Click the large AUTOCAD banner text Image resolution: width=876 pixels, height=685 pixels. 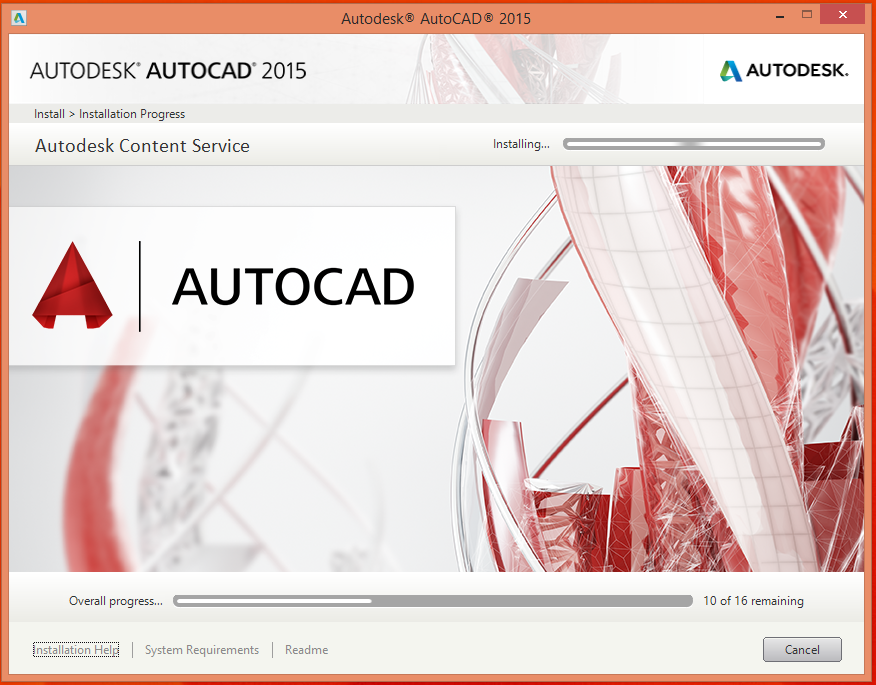point(293,287)
